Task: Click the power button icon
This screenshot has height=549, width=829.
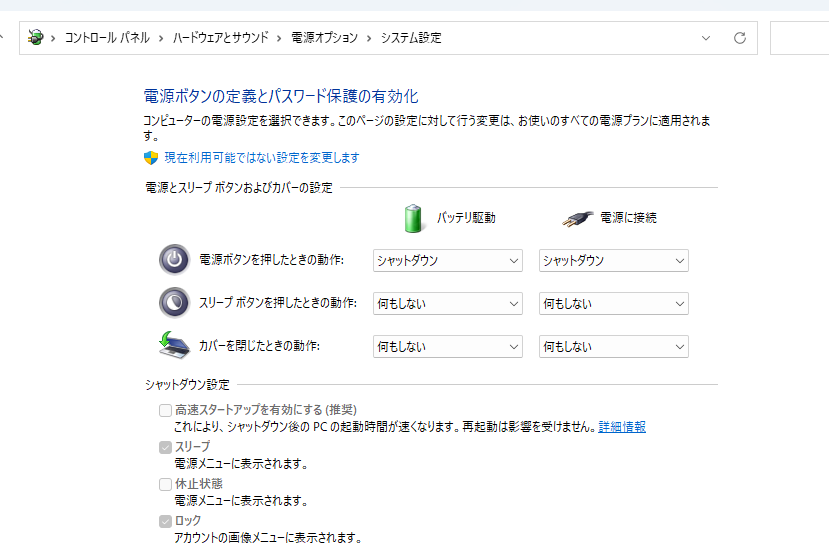Action: pyautogui.click(x=174, y=260)
